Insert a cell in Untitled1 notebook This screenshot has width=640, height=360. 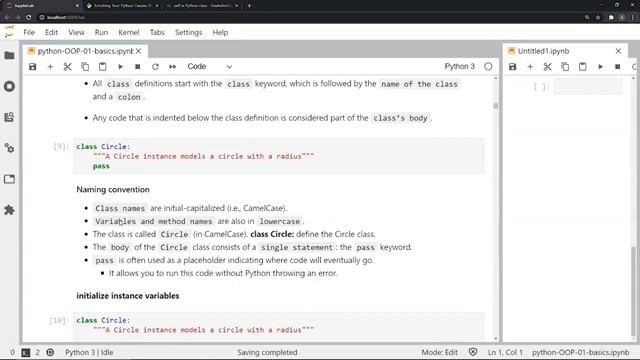click(530, 67)
